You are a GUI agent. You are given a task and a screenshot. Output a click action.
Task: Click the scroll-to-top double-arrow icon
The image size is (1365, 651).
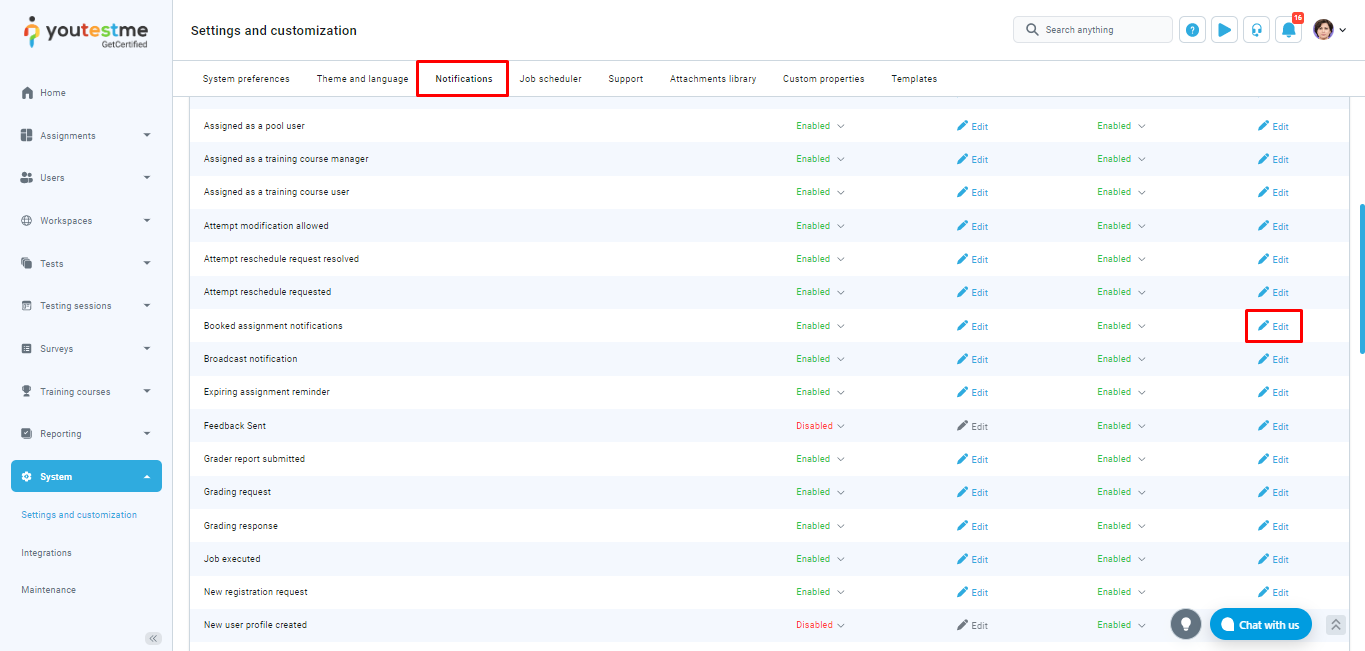tap(1335, 625)
